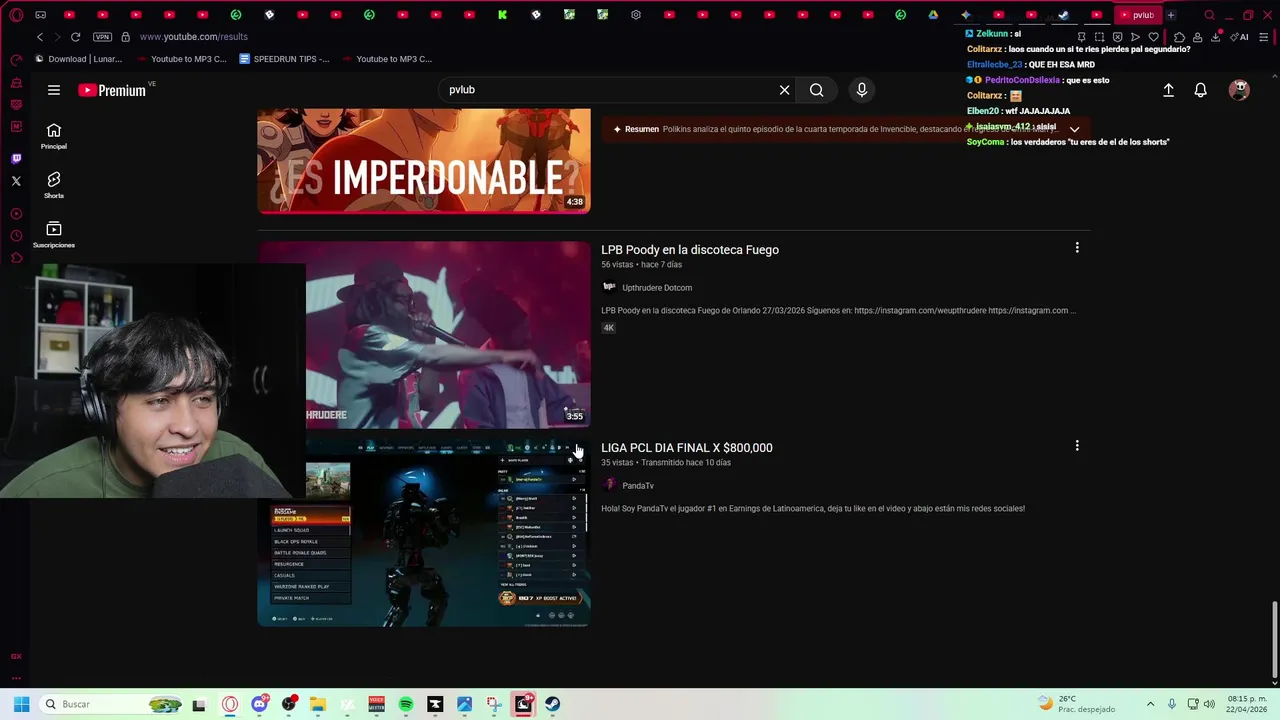Open Steam from the taskbar
Screen dimensions: 1280x720
552,704
